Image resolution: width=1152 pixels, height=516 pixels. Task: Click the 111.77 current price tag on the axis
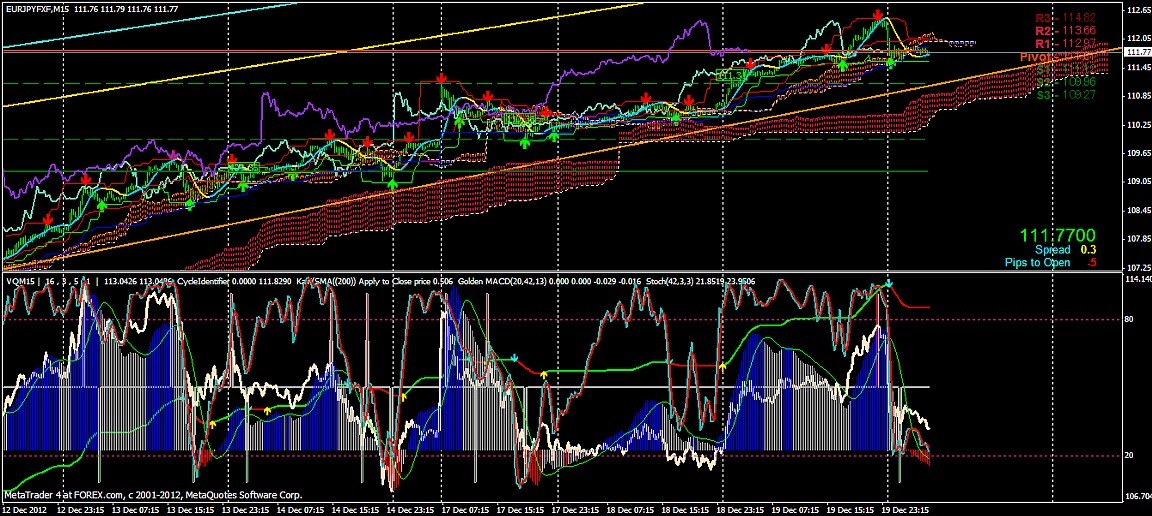1138,51
